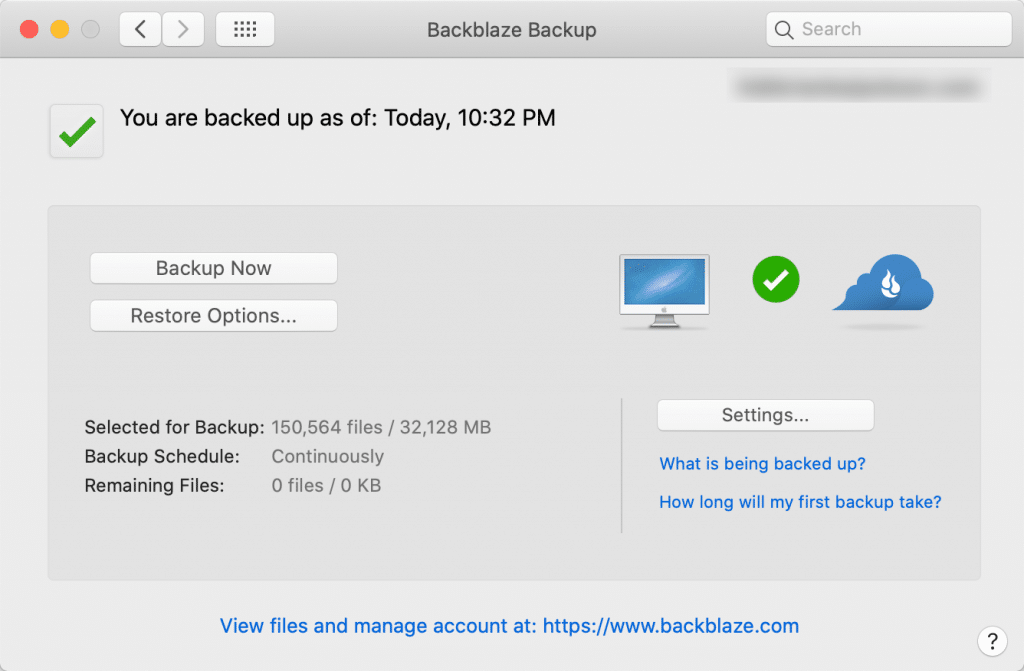Screen dimensions: 1024x671
Task: Click the blurred account email text
Action: (x=855, y=88)
